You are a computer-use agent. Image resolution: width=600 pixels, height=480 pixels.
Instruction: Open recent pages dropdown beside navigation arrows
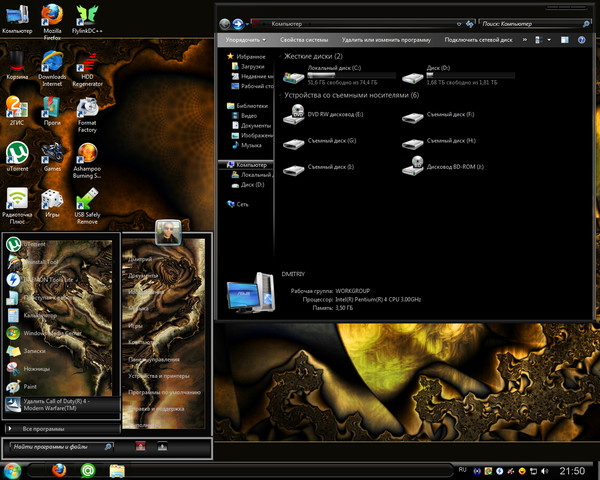(x=247, y=24)
